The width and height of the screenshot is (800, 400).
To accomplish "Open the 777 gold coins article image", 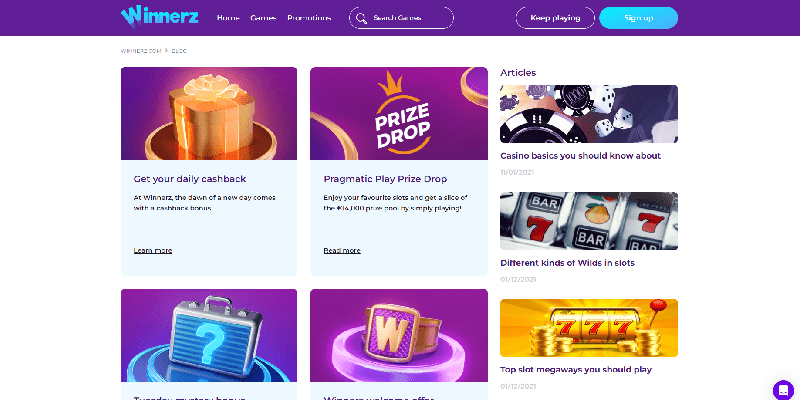I will pos(589,328).
